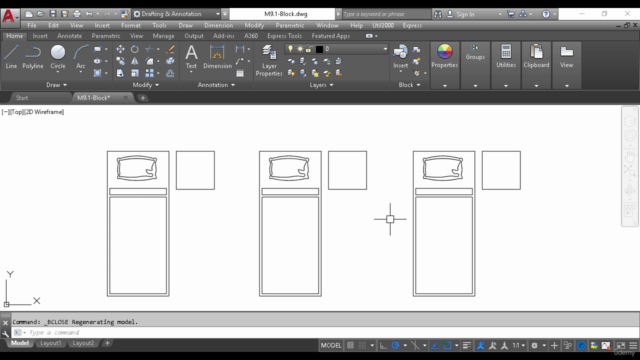The image size is (640, 360).
Task: Toggle lineweight display in status bar
Action: (x=467, y=345)
